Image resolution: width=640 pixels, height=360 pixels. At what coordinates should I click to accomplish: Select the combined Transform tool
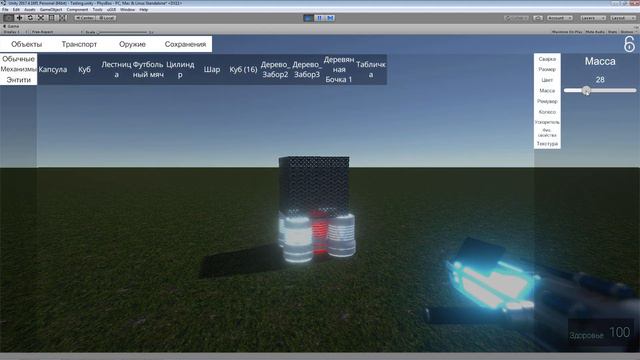coord(63,18)
